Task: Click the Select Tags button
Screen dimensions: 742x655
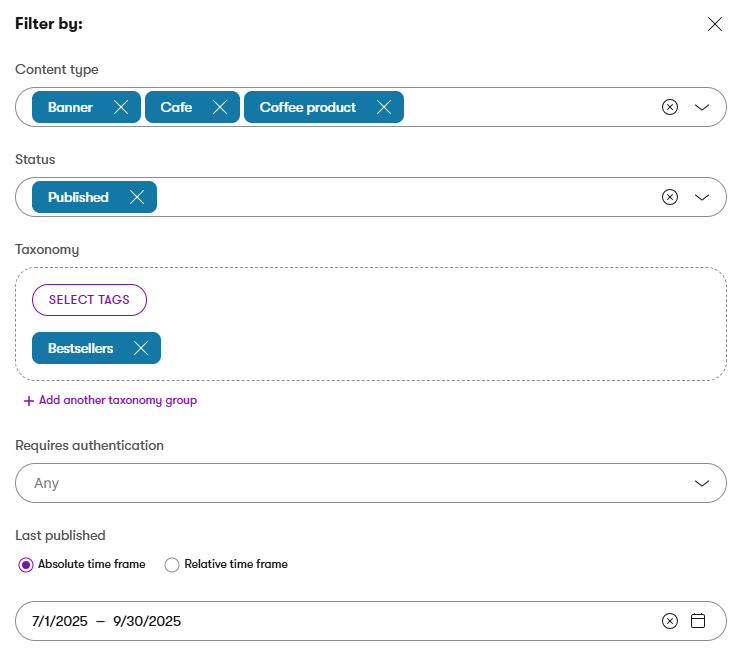Action: point(89,300)
